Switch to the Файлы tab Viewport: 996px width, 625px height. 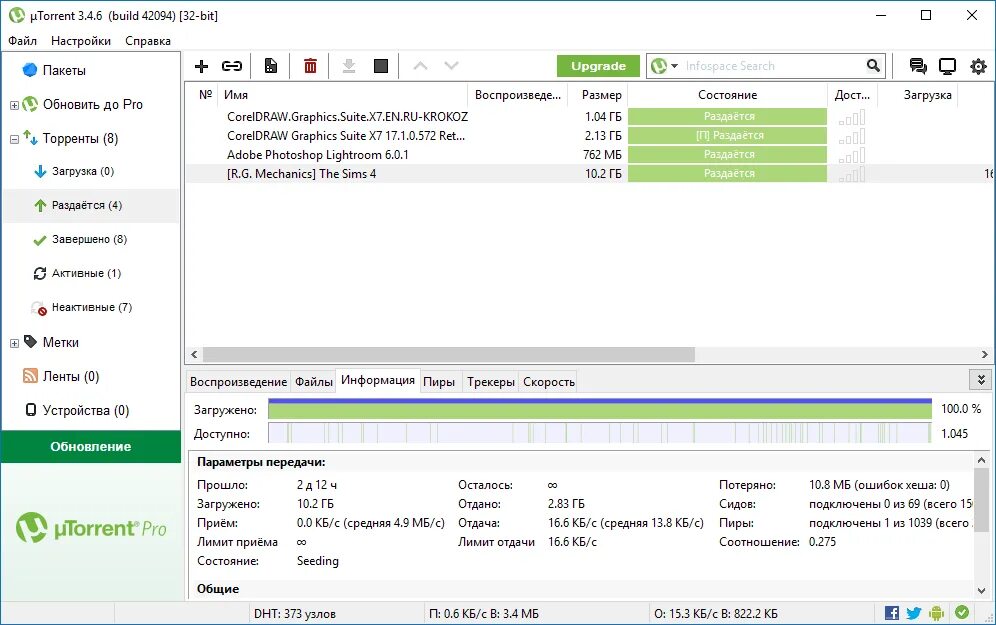tap(314, 382)
